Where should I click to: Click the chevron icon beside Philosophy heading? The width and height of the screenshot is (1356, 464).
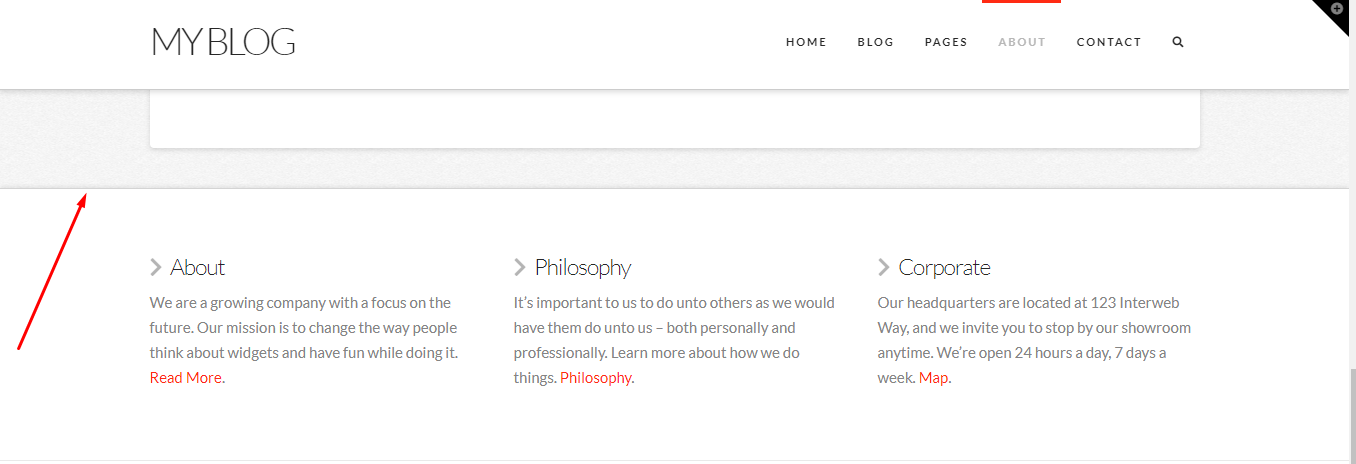coord(520,267)
